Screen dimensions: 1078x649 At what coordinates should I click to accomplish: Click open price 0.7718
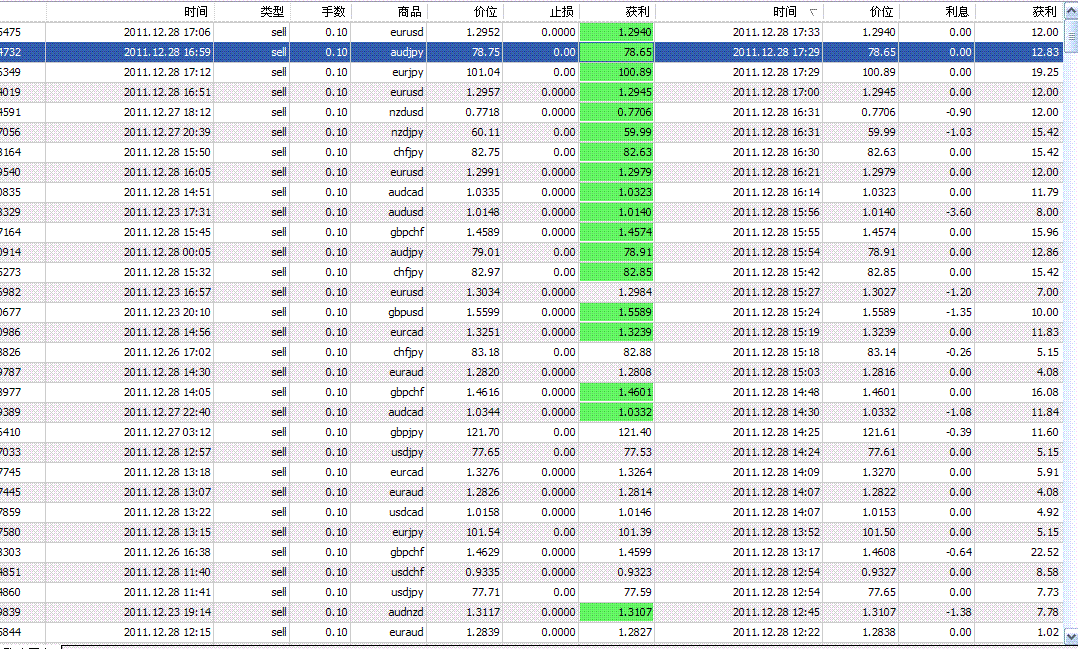click(x=483, y=112)
